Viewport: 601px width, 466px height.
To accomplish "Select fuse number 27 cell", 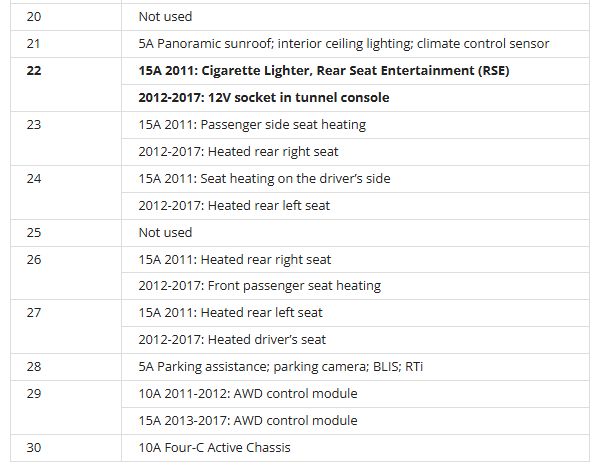I will [x=34, y=313].
